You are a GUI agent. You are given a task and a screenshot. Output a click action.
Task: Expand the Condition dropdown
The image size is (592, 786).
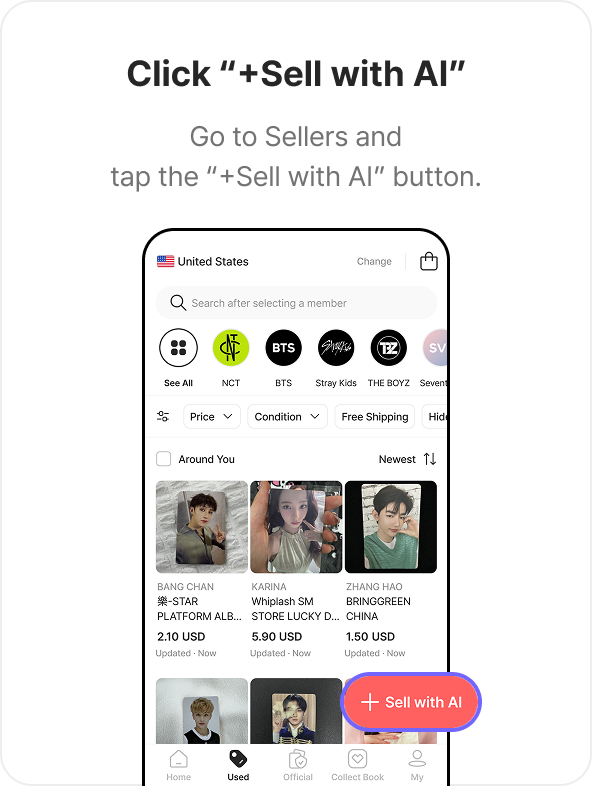(x=287, y=417)
